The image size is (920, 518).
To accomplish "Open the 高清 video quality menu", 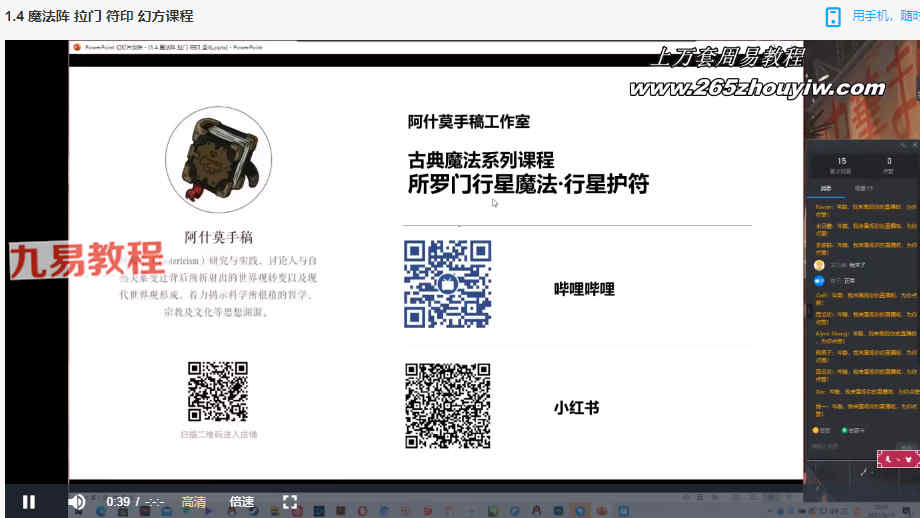I will [194, 502].
